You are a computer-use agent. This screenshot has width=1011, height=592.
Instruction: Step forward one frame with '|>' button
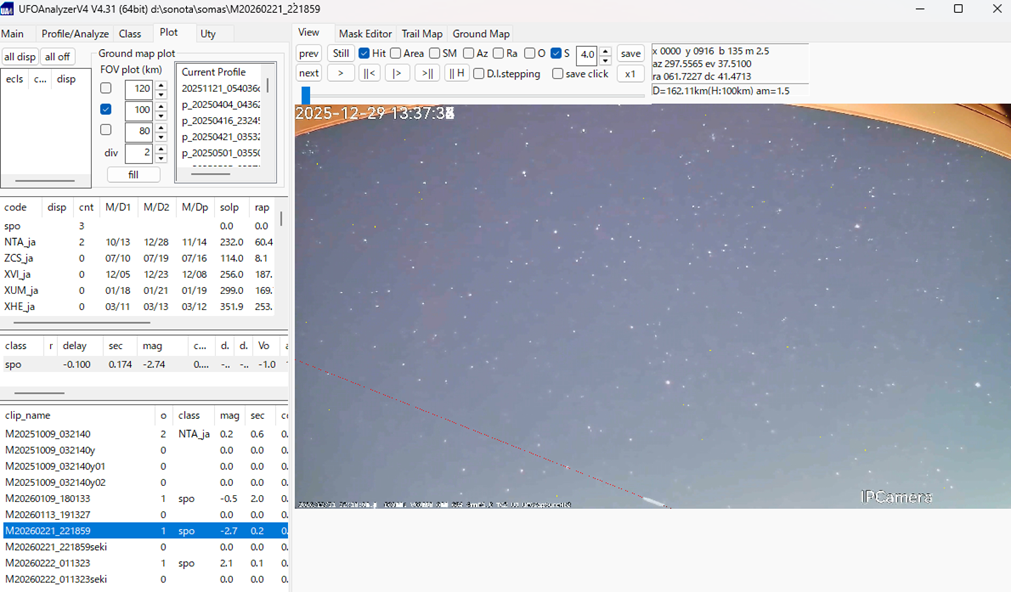tap(398, 73)
